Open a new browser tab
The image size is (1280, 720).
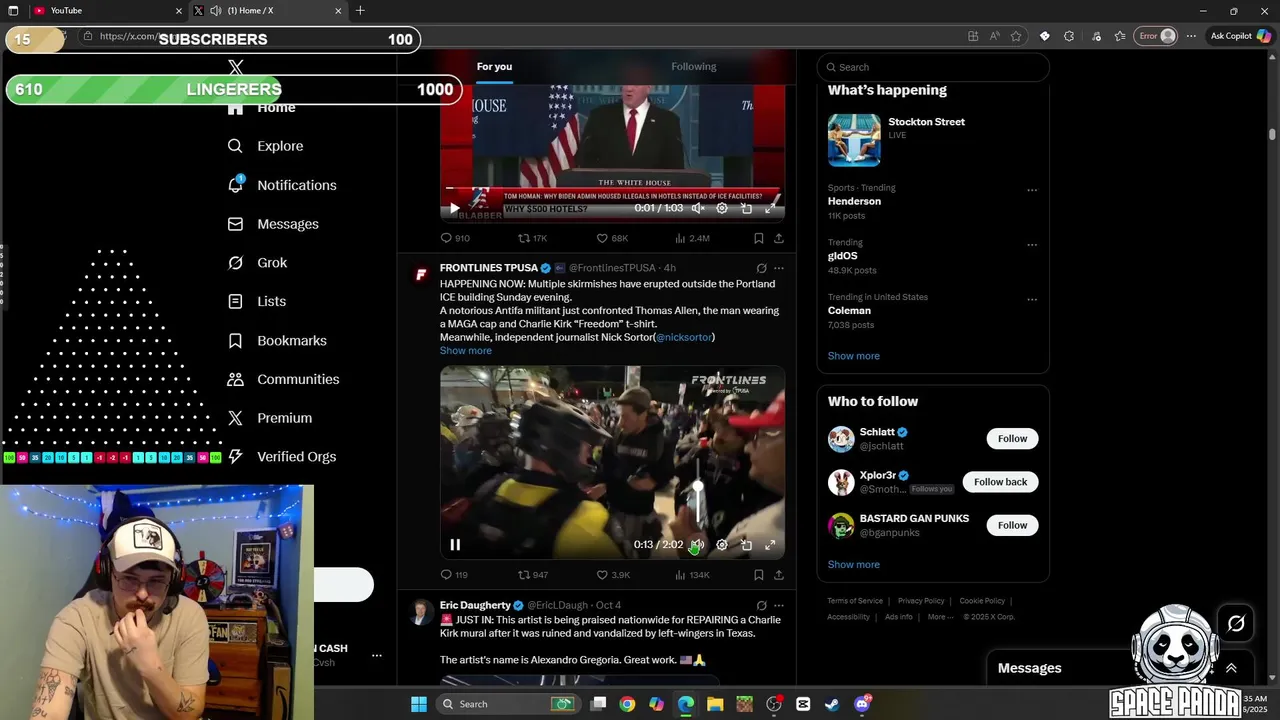click(x=360, y=11)
